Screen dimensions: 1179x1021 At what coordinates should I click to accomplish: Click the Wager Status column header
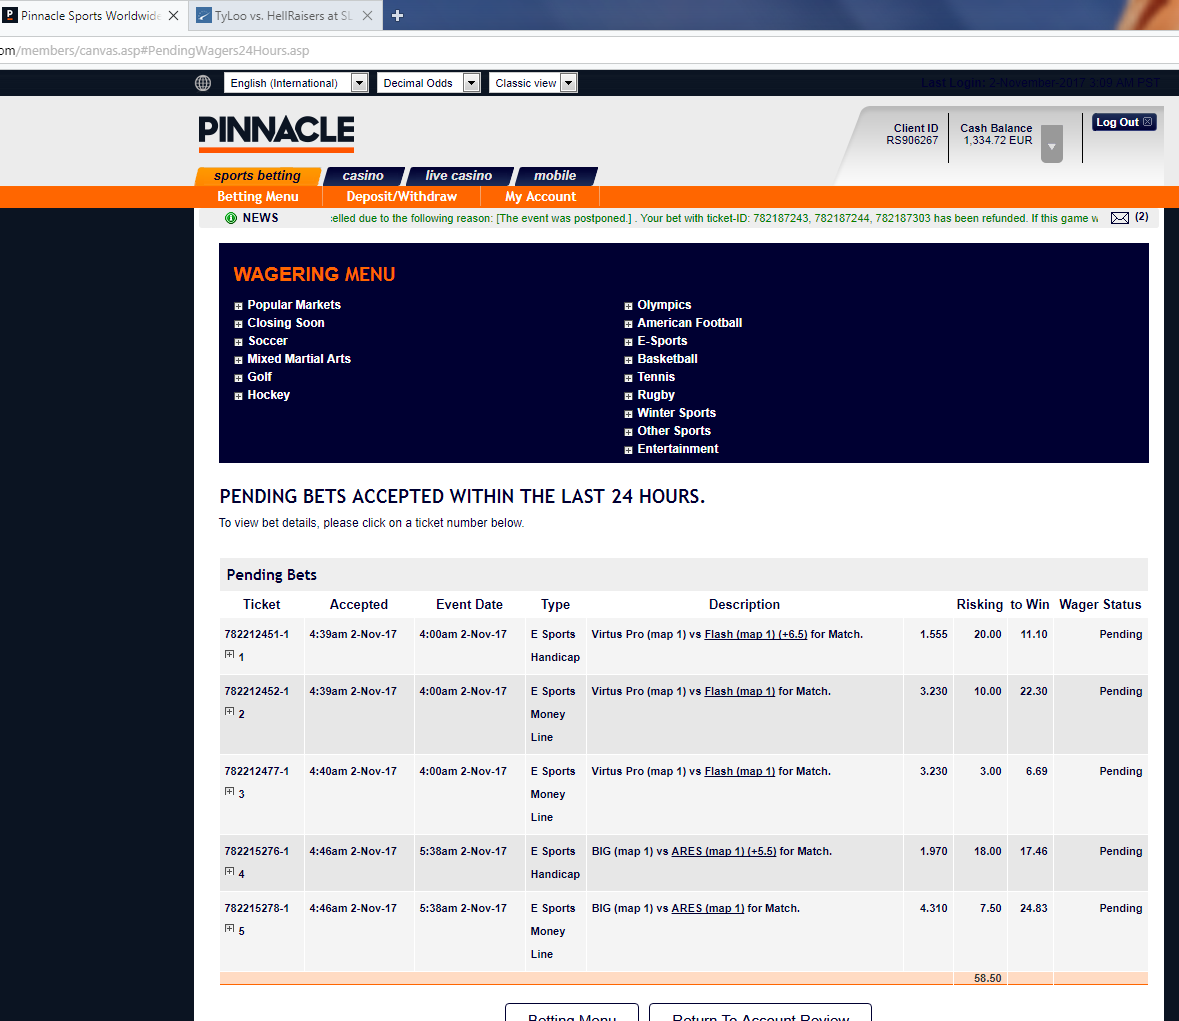1100,604
